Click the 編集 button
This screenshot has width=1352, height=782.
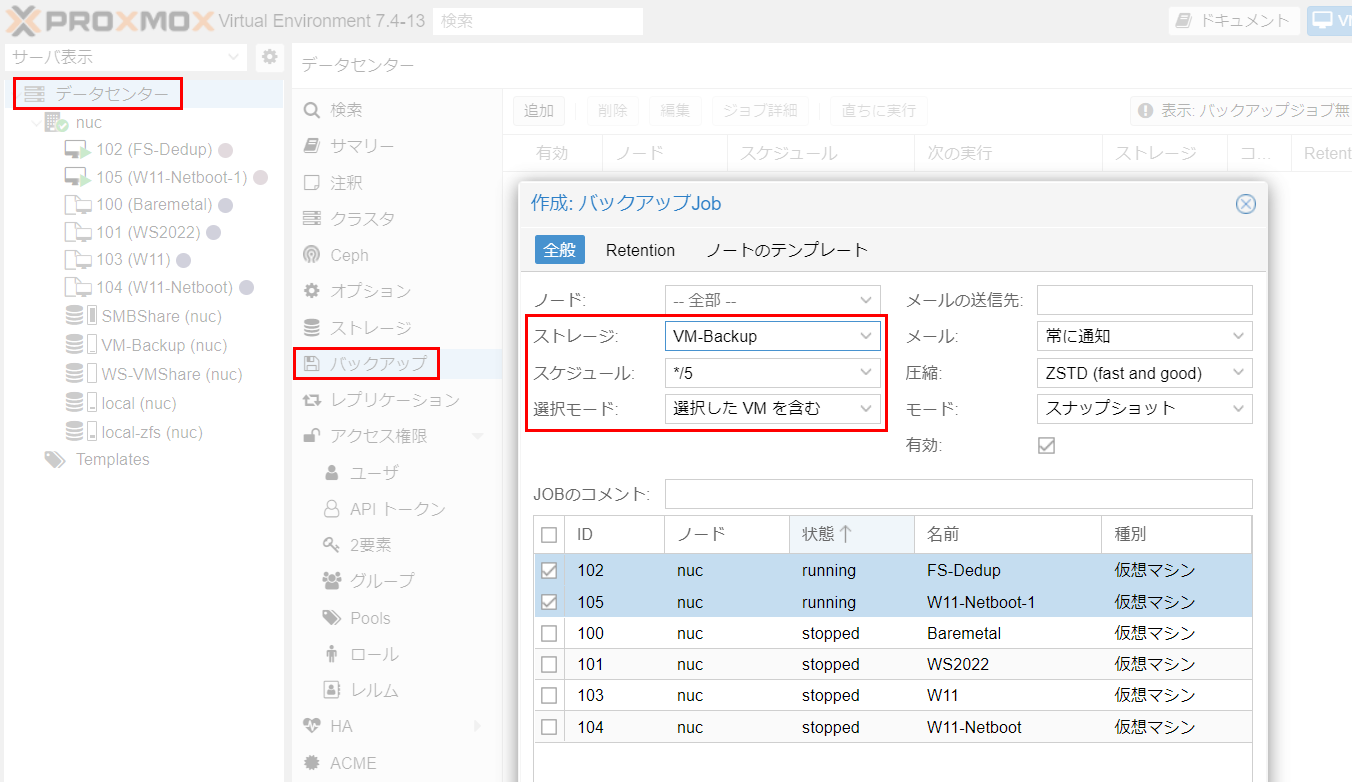click(x=675, y=111)
